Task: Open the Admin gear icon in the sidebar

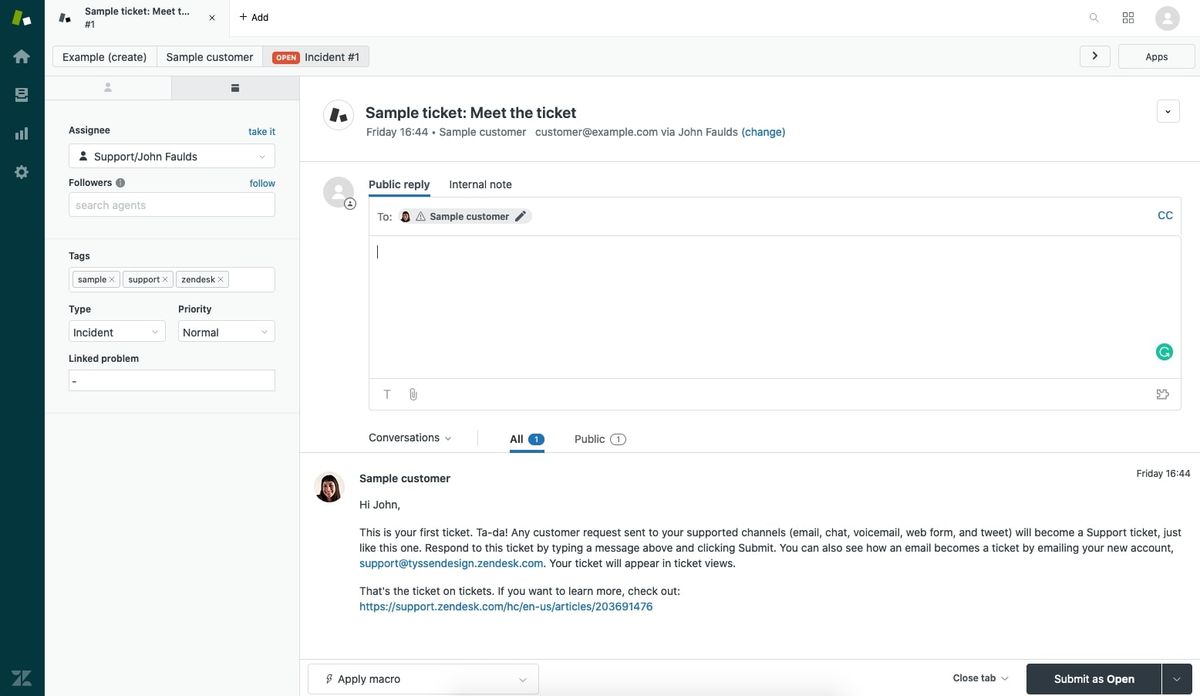Action: (x=21, y=171)
